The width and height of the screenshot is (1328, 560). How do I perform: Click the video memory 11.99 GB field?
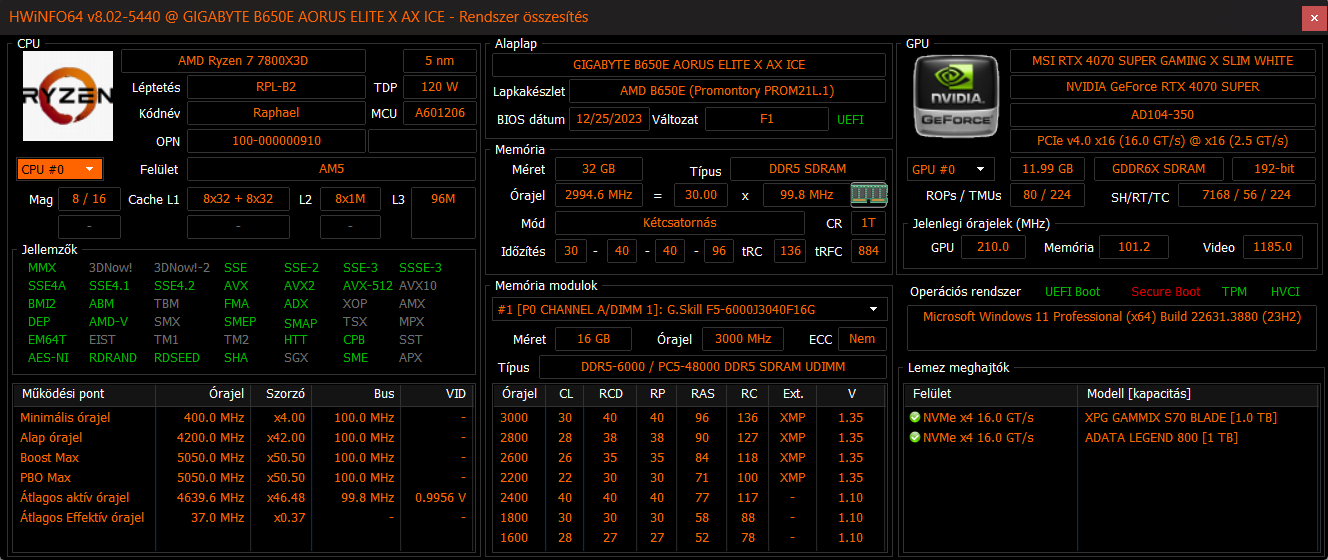pos(1047,169)
